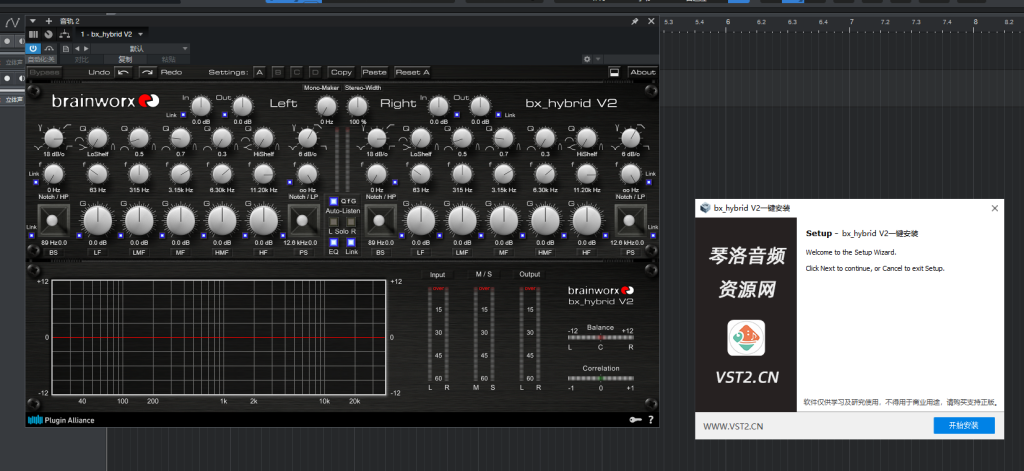Click the left PS notch/LP XY pad
Viewport: 1024px width, 471px height.
(x=302, y=221)
